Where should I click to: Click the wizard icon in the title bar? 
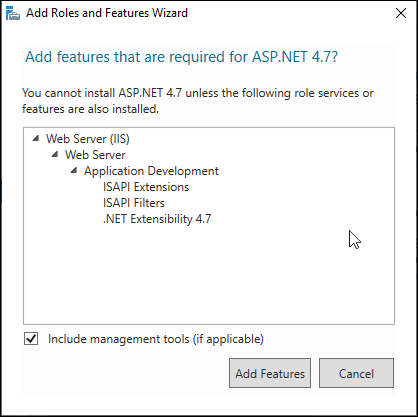(13, 13)
